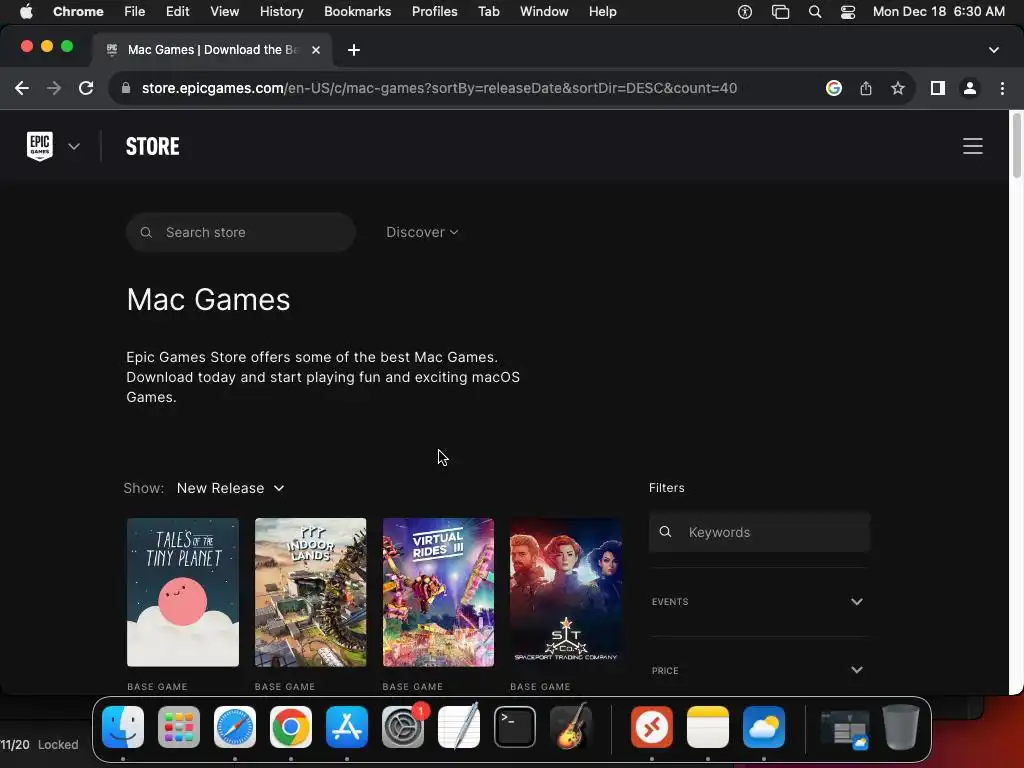Open Finder from the Dock

pyautogui.click(x=123, y=727)
